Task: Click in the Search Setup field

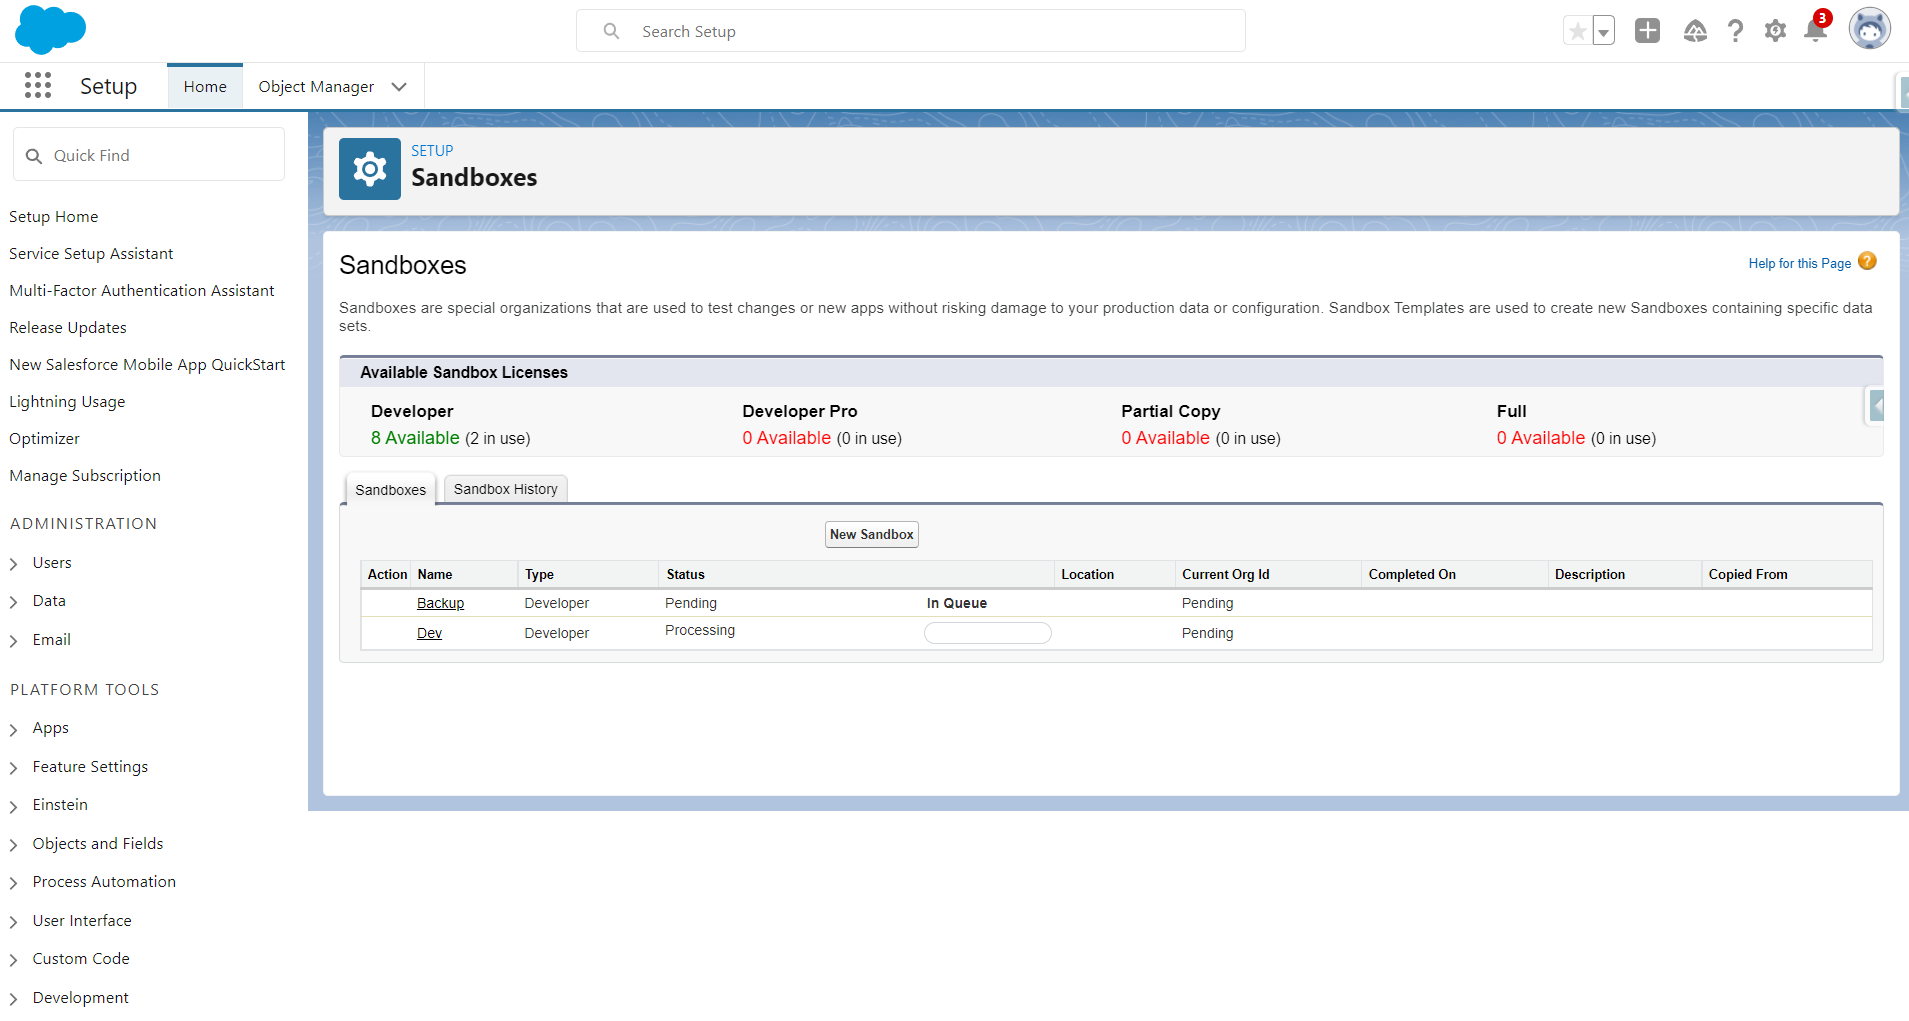Action: [911, 31]
